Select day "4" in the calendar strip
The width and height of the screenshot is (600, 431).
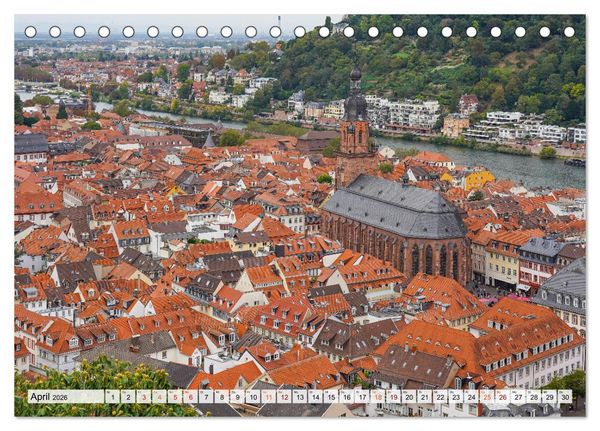[160, 397]
